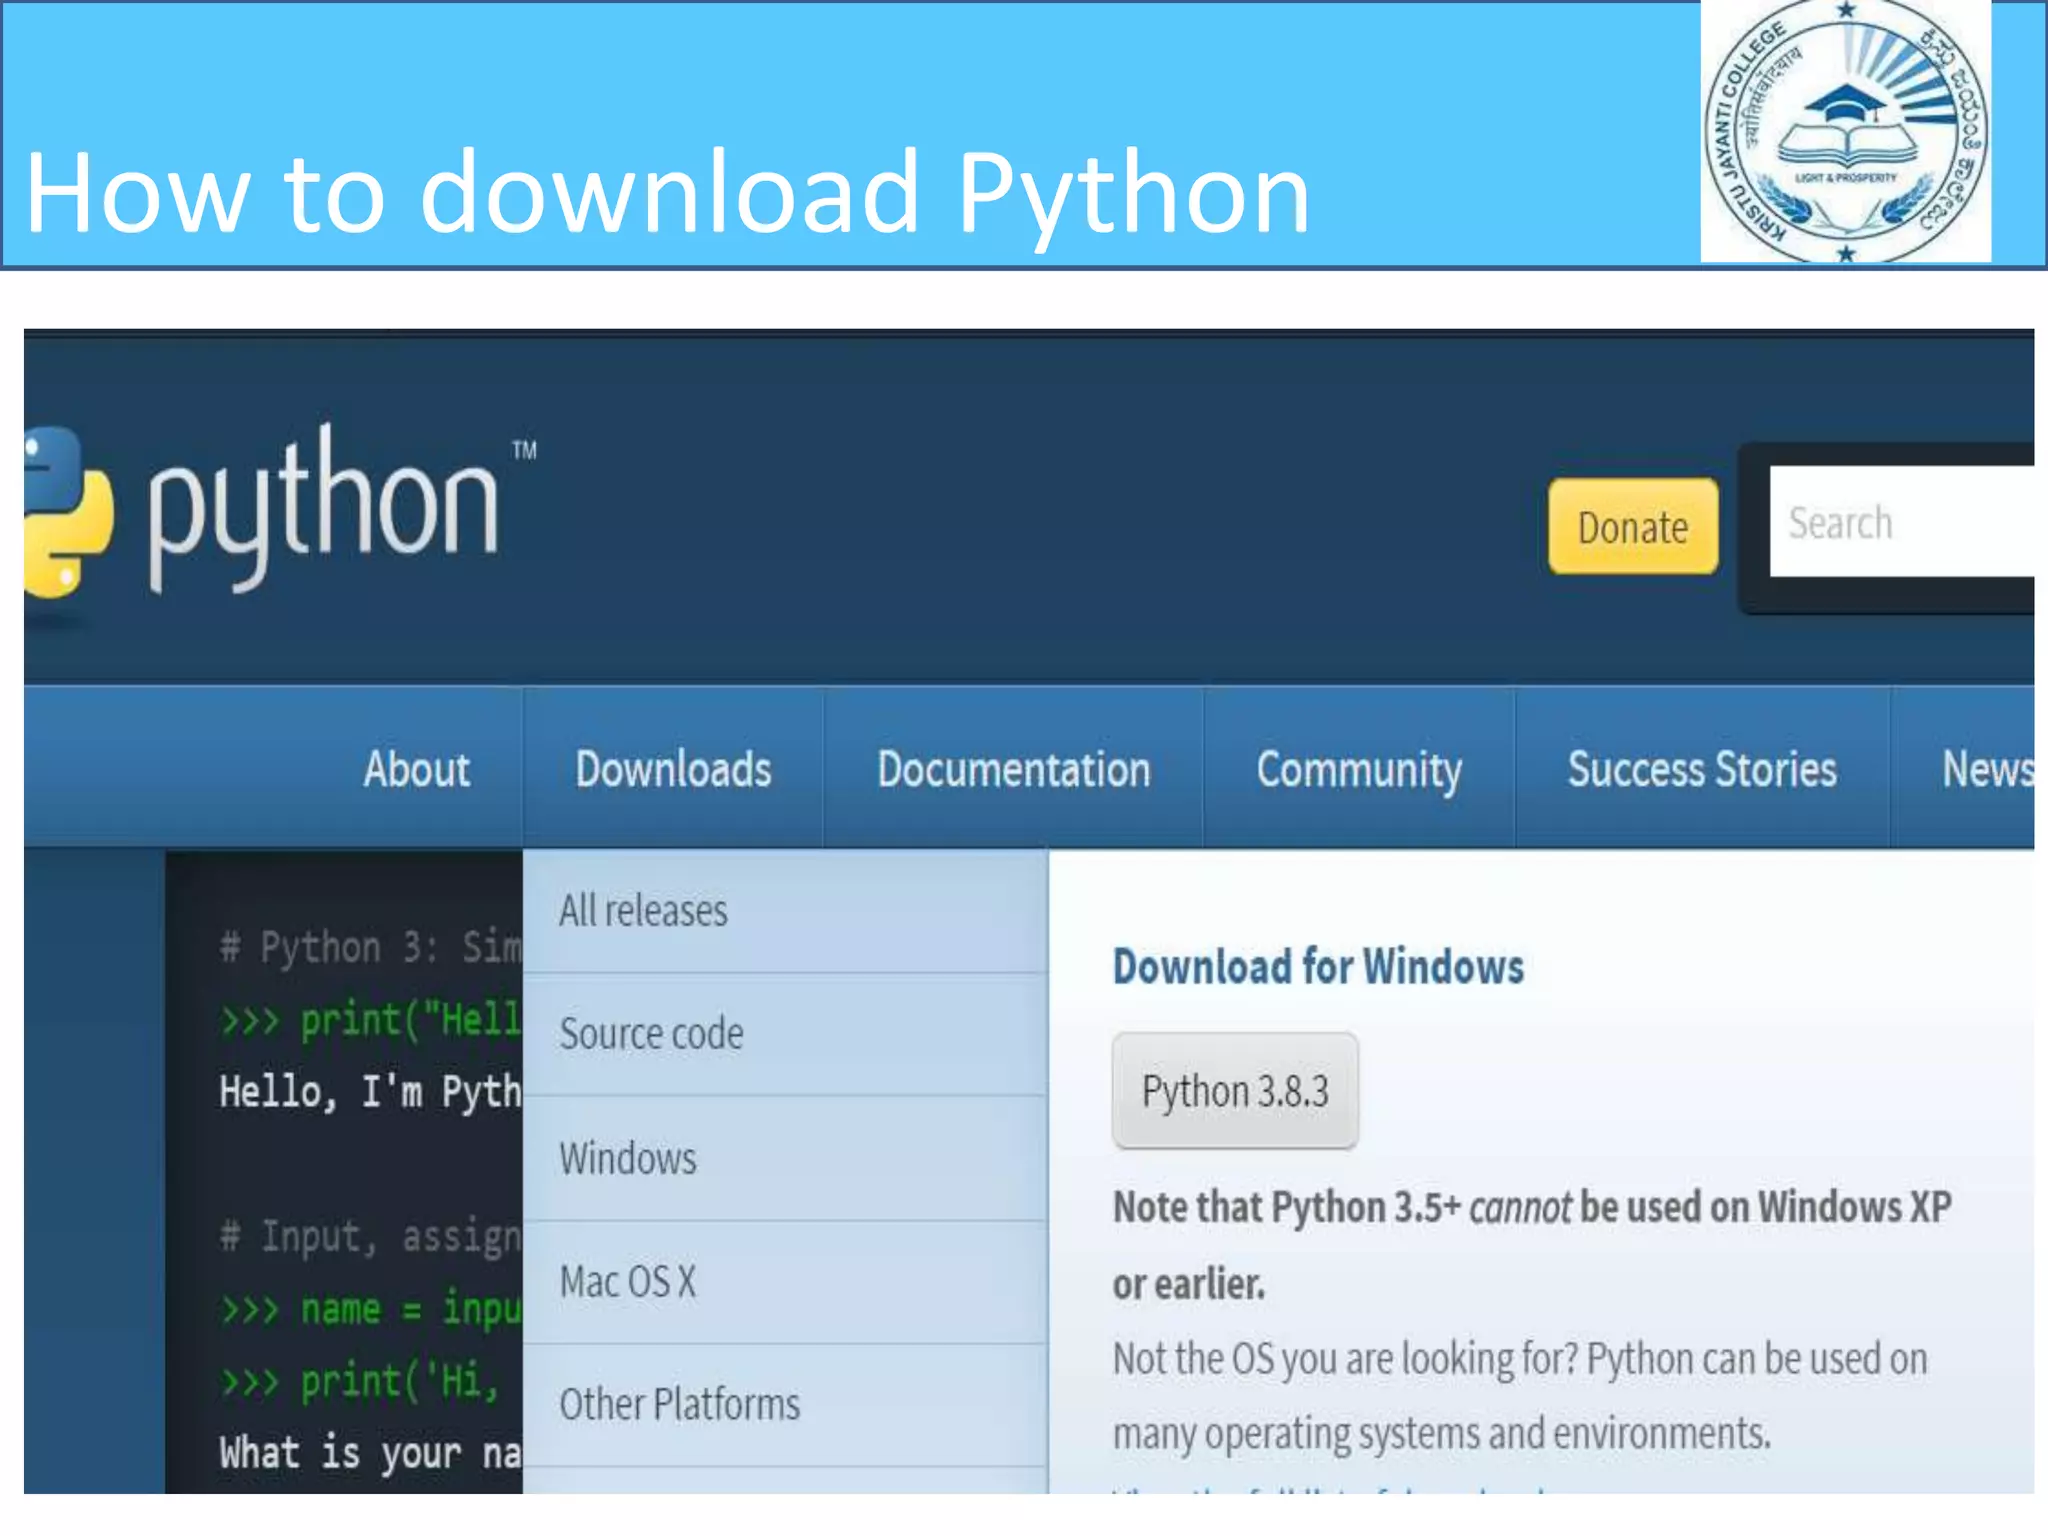The height and width of the screenshot is (1536, 2048).
Task: Choose Windows in the Downloads dropdown
Action: [785, 1158]
